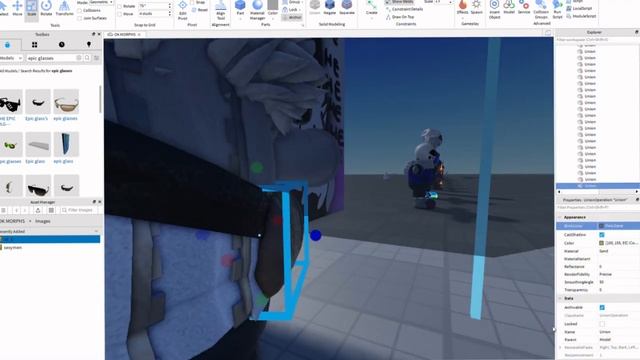Switch to Toolbox Creations bulb icon
Viewport: 640px width, 360px height.
point(89,44)
